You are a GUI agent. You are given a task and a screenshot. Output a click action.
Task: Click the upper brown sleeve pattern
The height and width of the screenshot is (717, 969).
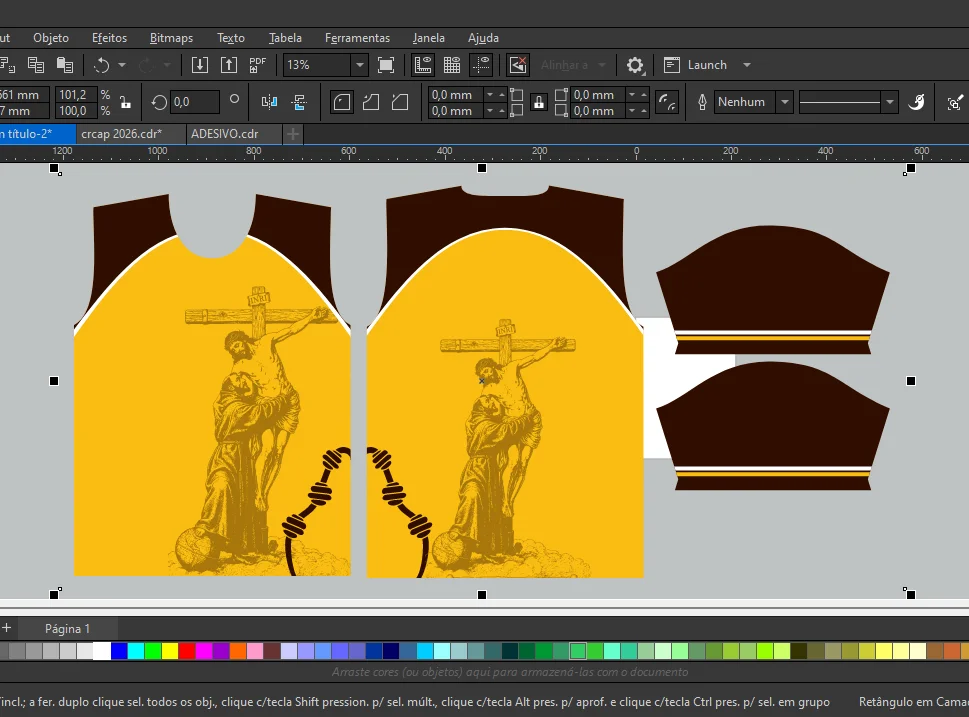tap(772, 289)
